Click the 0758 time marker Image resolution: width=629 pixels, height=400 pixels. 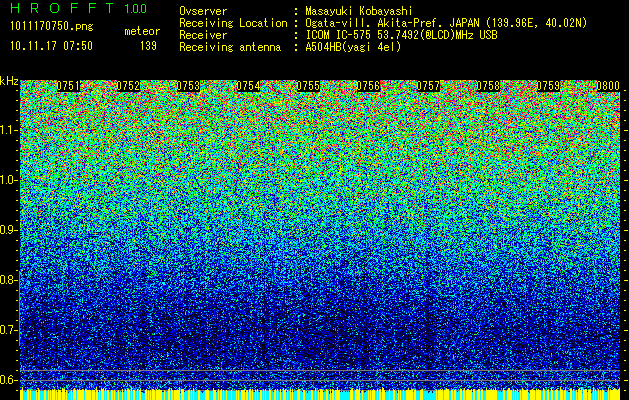[488, 86]
